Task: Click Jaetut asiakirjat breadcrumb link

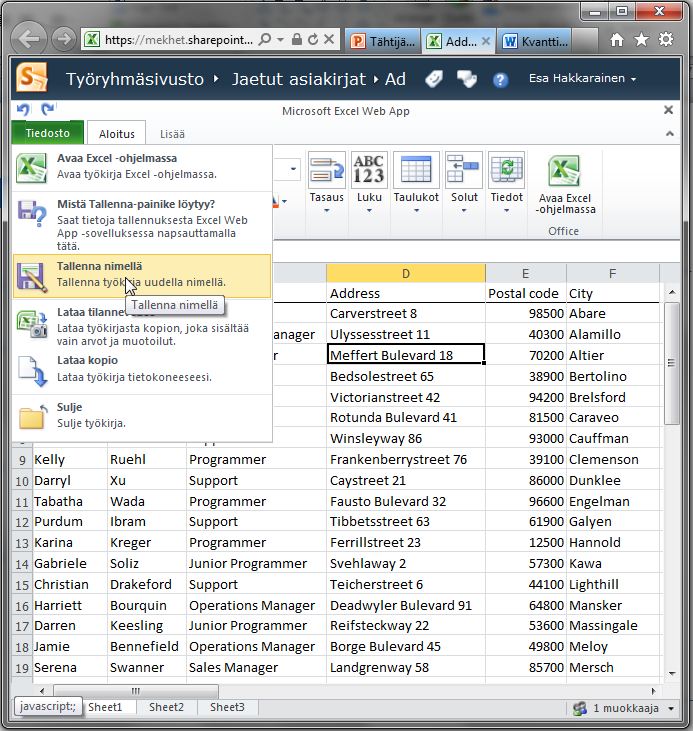Action: pos(299,79)
